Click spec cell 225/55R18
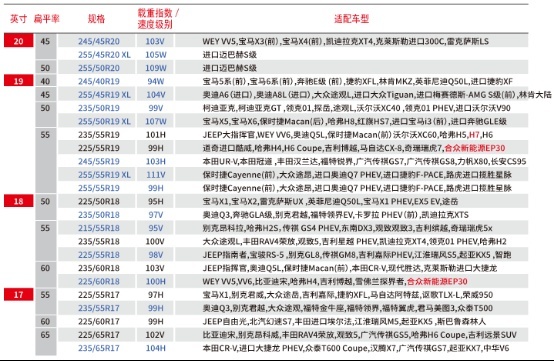The image size is (554, 361). point(99,255)
